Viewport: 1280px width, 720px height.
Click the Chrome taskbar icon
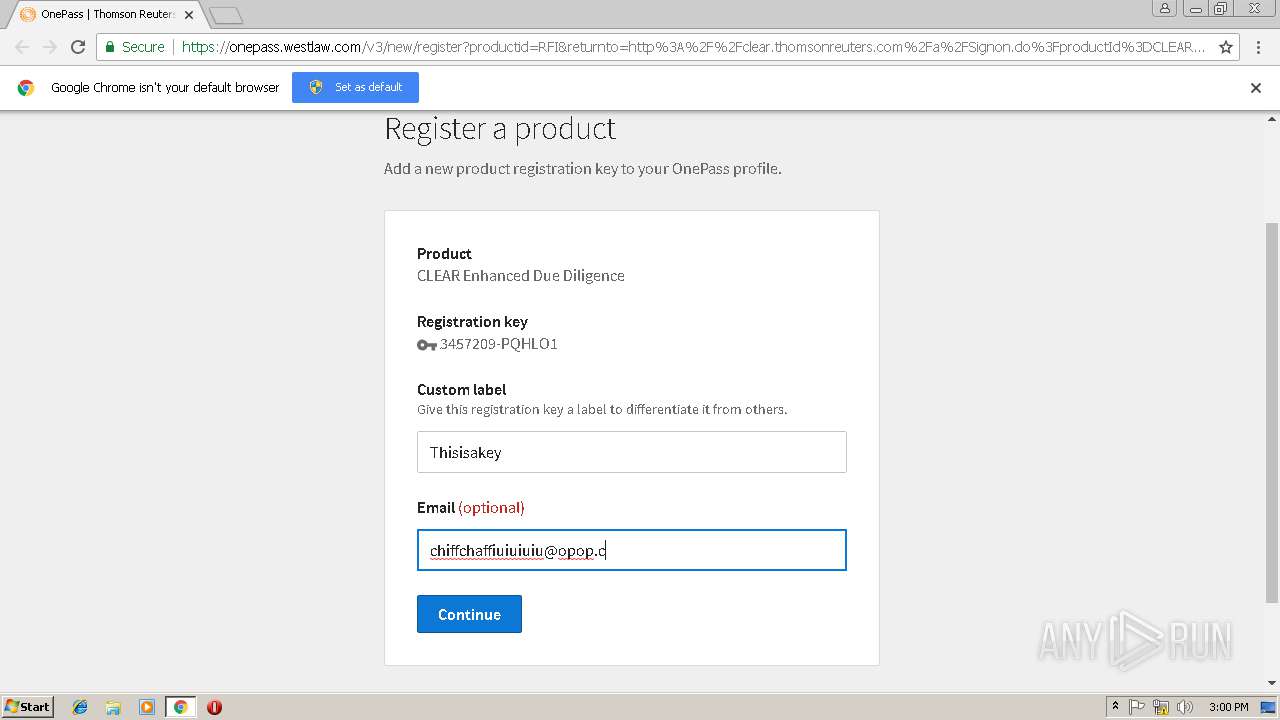[180, 707]
